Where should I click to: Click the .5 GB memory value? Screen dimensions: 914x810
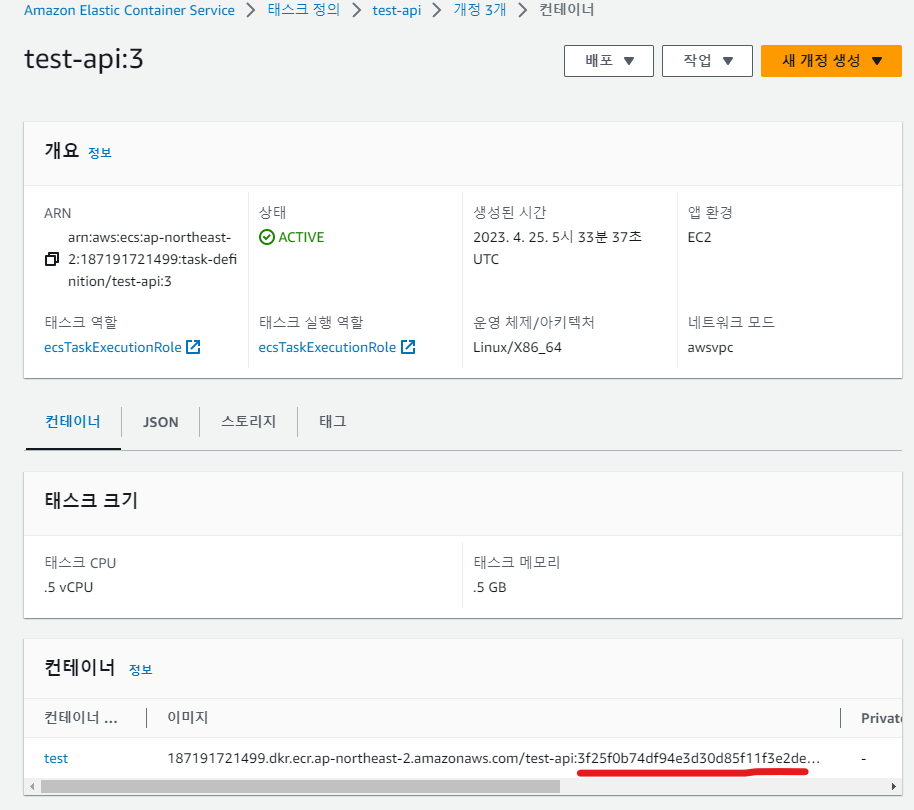point(490,587)
